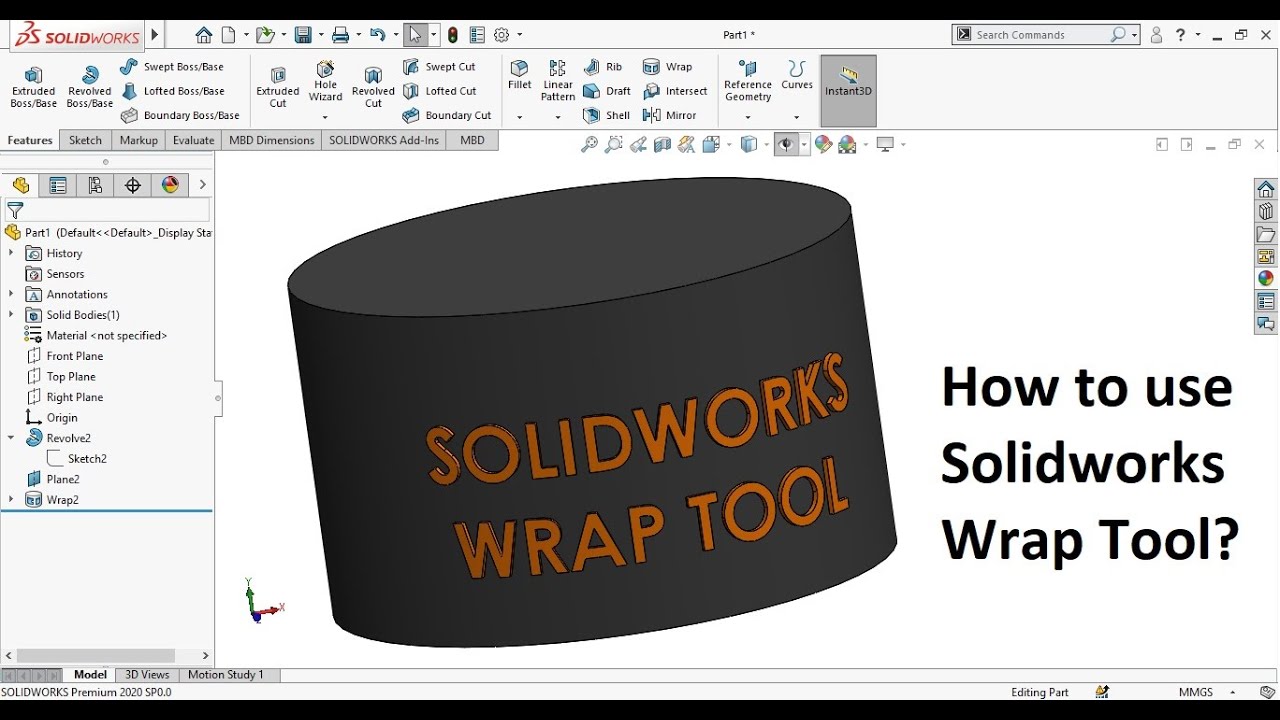
Task: Open the Appearances task pane tab
Action: point(1266,278)
